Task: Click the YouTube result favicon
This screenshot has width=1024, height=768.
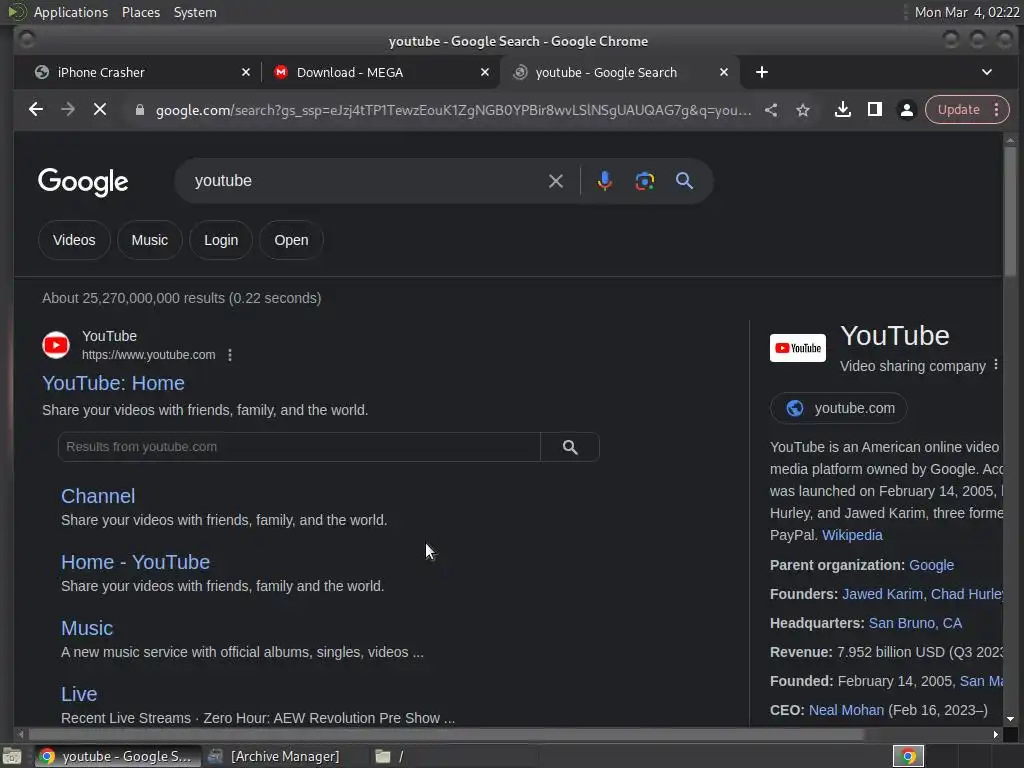Action: pos(56,345)
